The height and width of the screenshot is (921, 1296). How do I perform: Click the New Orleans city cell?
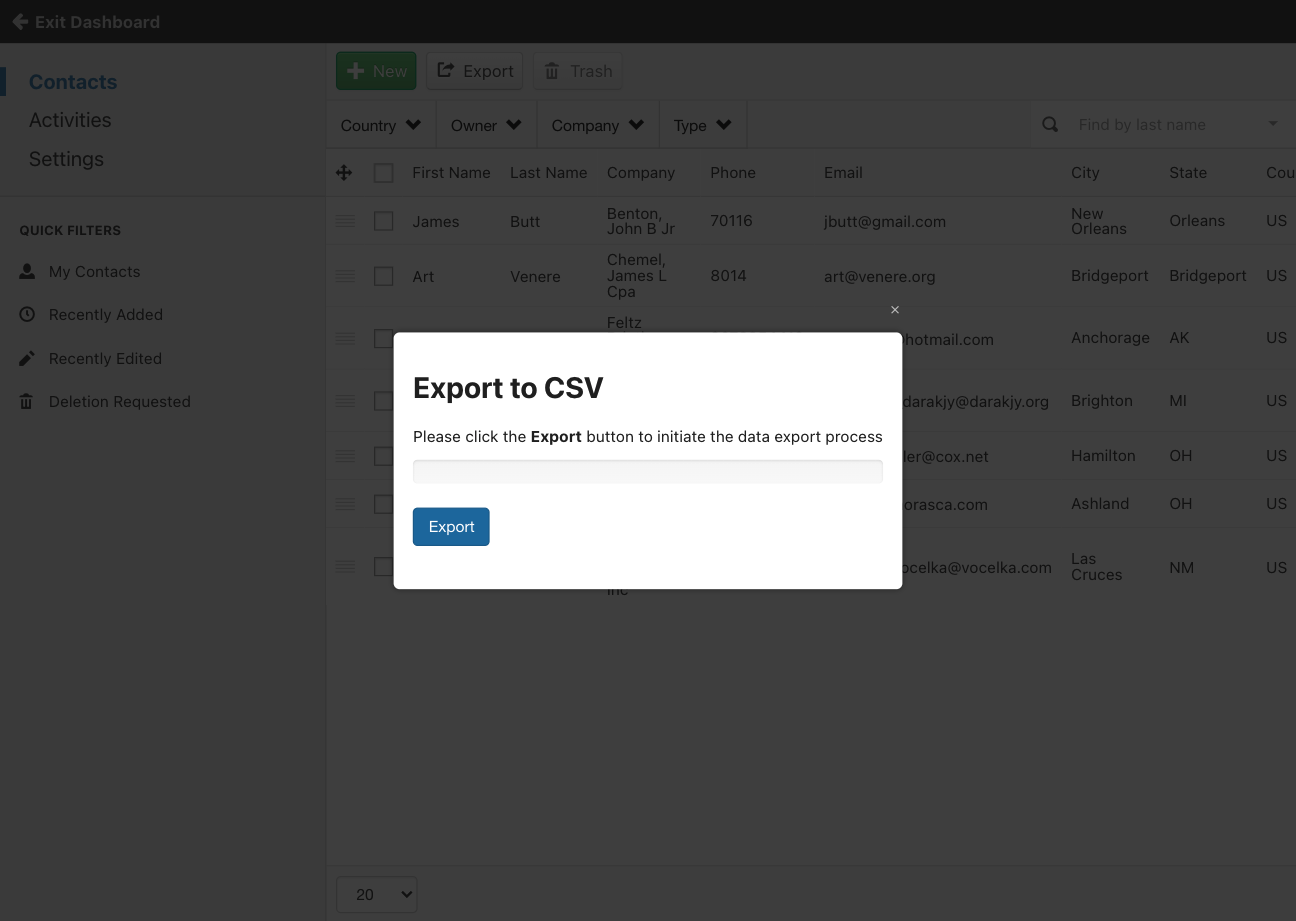pyautogui.click(x=1099, y=221)
